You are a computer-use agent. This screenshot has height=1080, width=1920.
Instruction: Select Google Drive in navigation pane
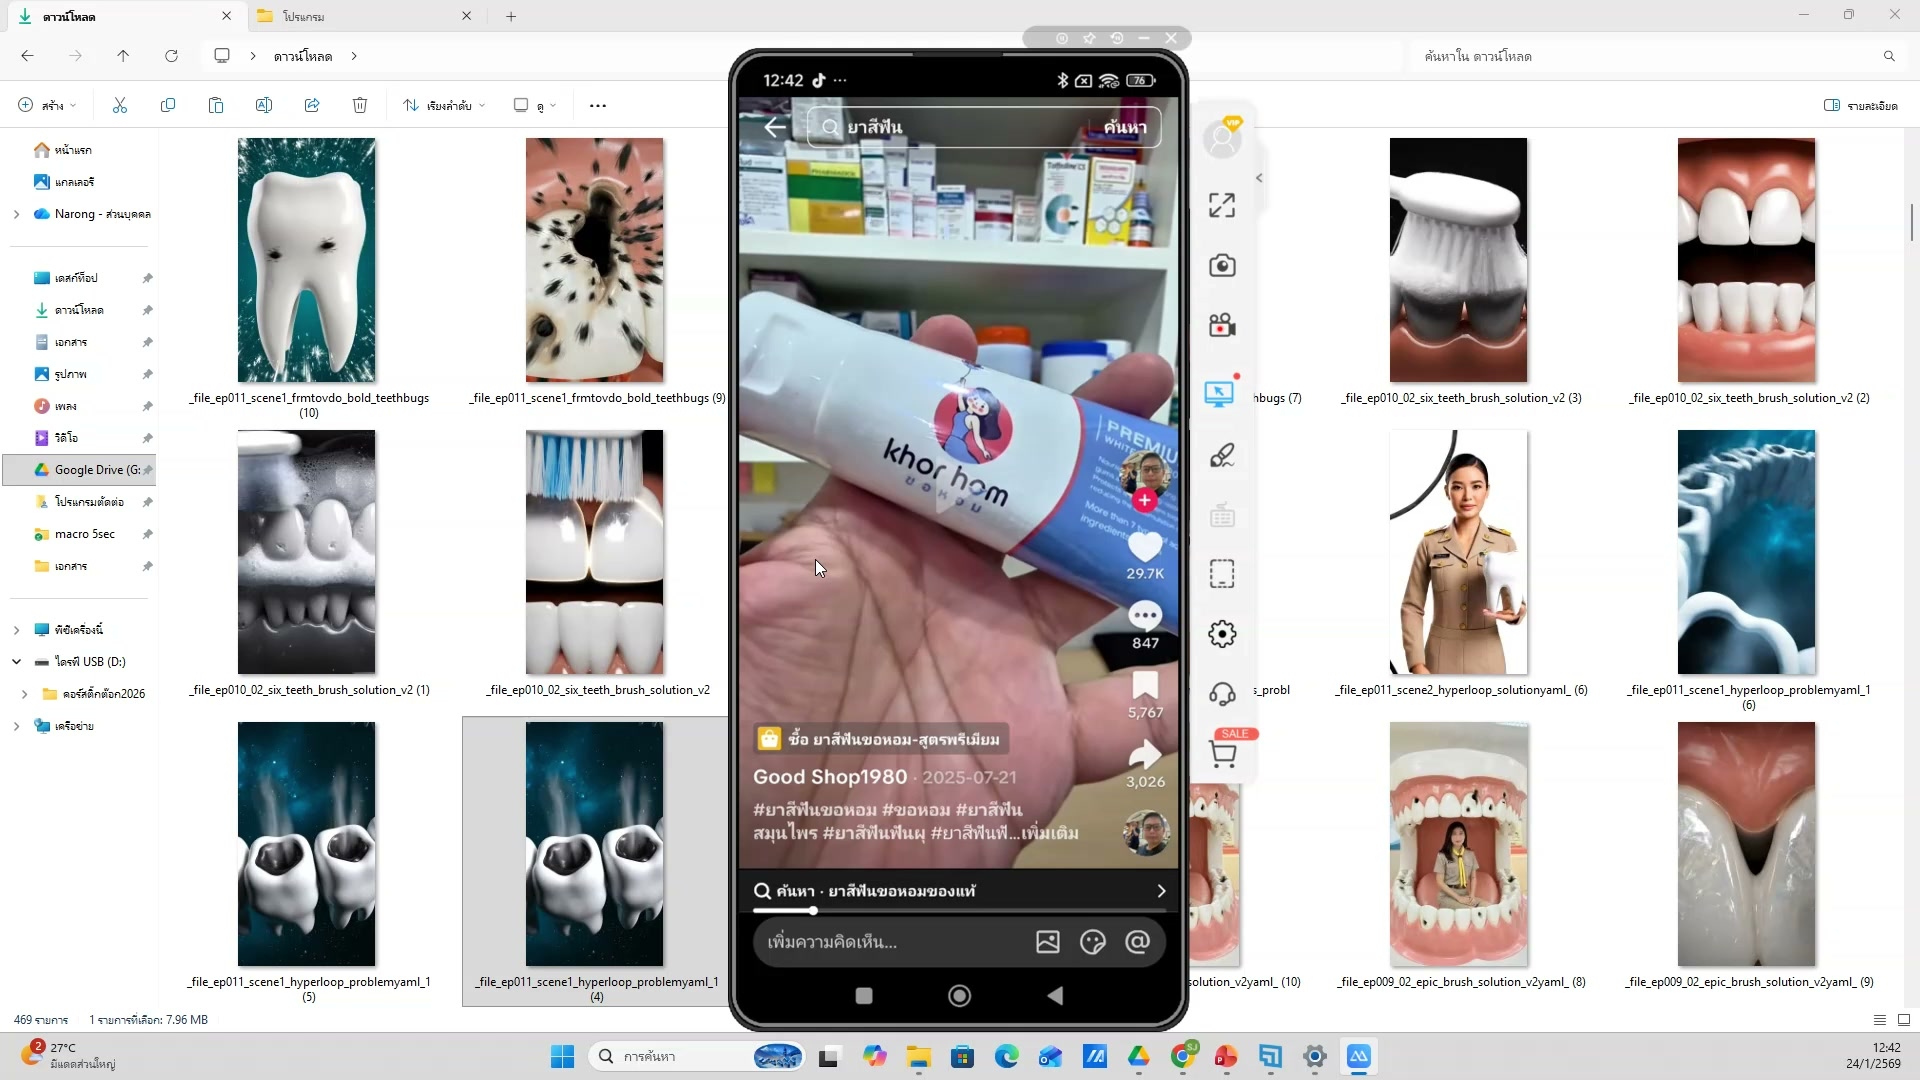tap(88, 470)
